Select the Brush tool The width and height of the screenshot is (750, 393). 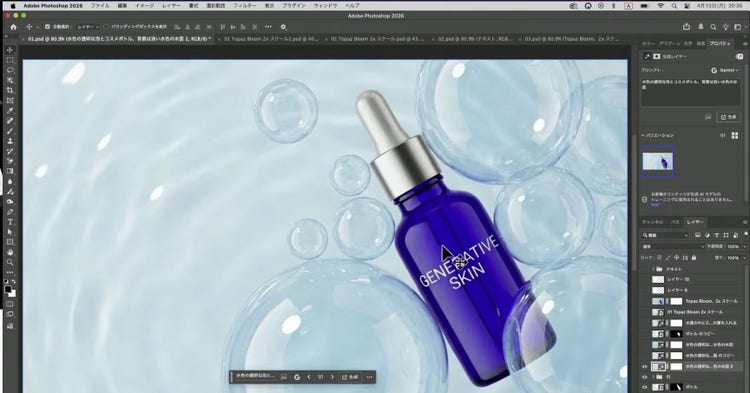pyautogui.click(x=10, y=131)
